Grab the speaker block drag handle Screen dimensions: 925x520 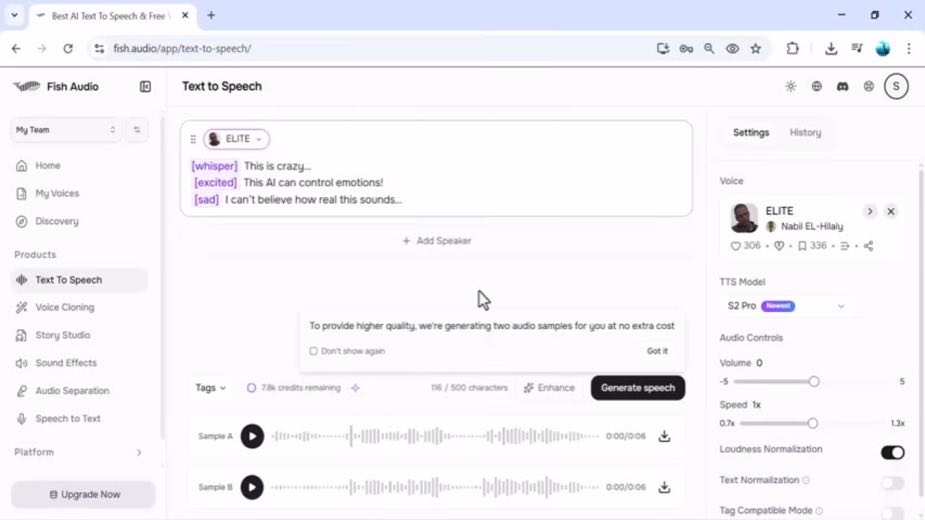(193, 139)
